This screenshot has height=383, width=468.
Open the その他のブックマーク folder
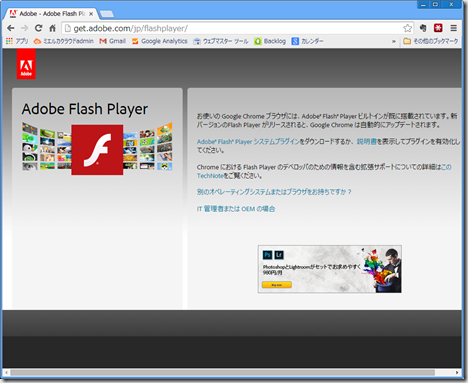pos(431,41)
